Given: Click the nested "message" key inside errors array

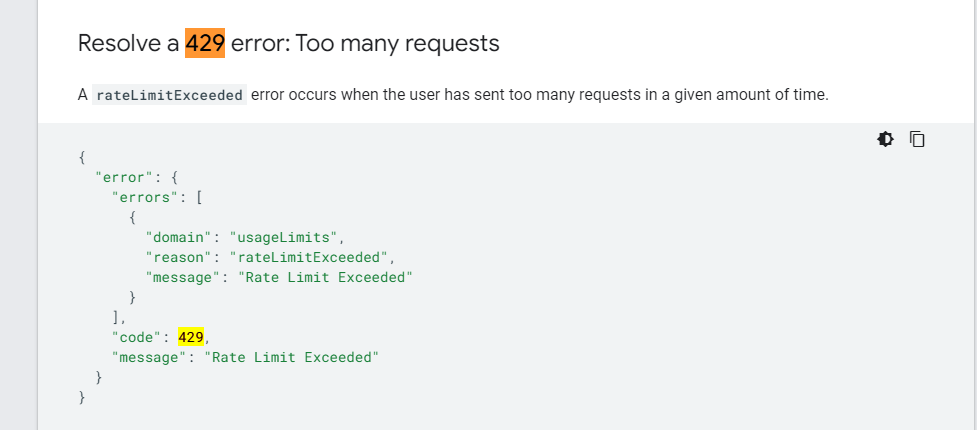Looking at the screenshot, I should [183, 277].
